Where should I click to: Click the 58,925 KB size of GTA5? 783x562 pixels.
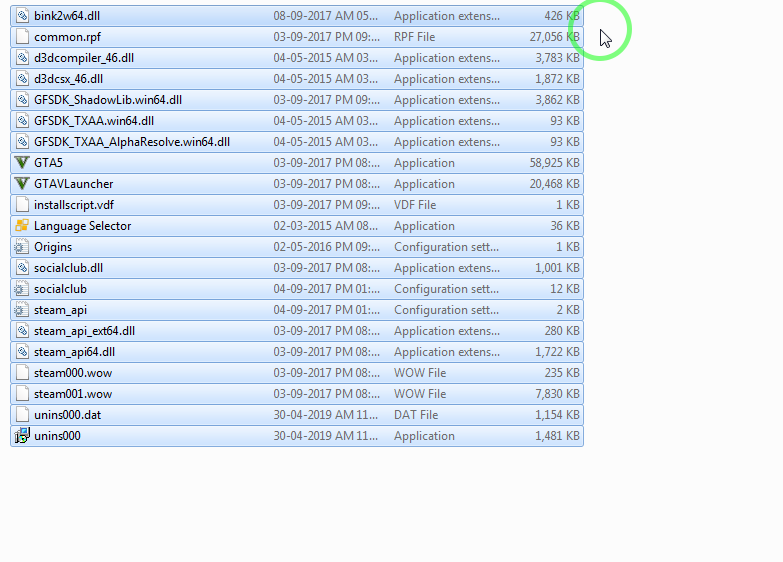tap(554, 163)
